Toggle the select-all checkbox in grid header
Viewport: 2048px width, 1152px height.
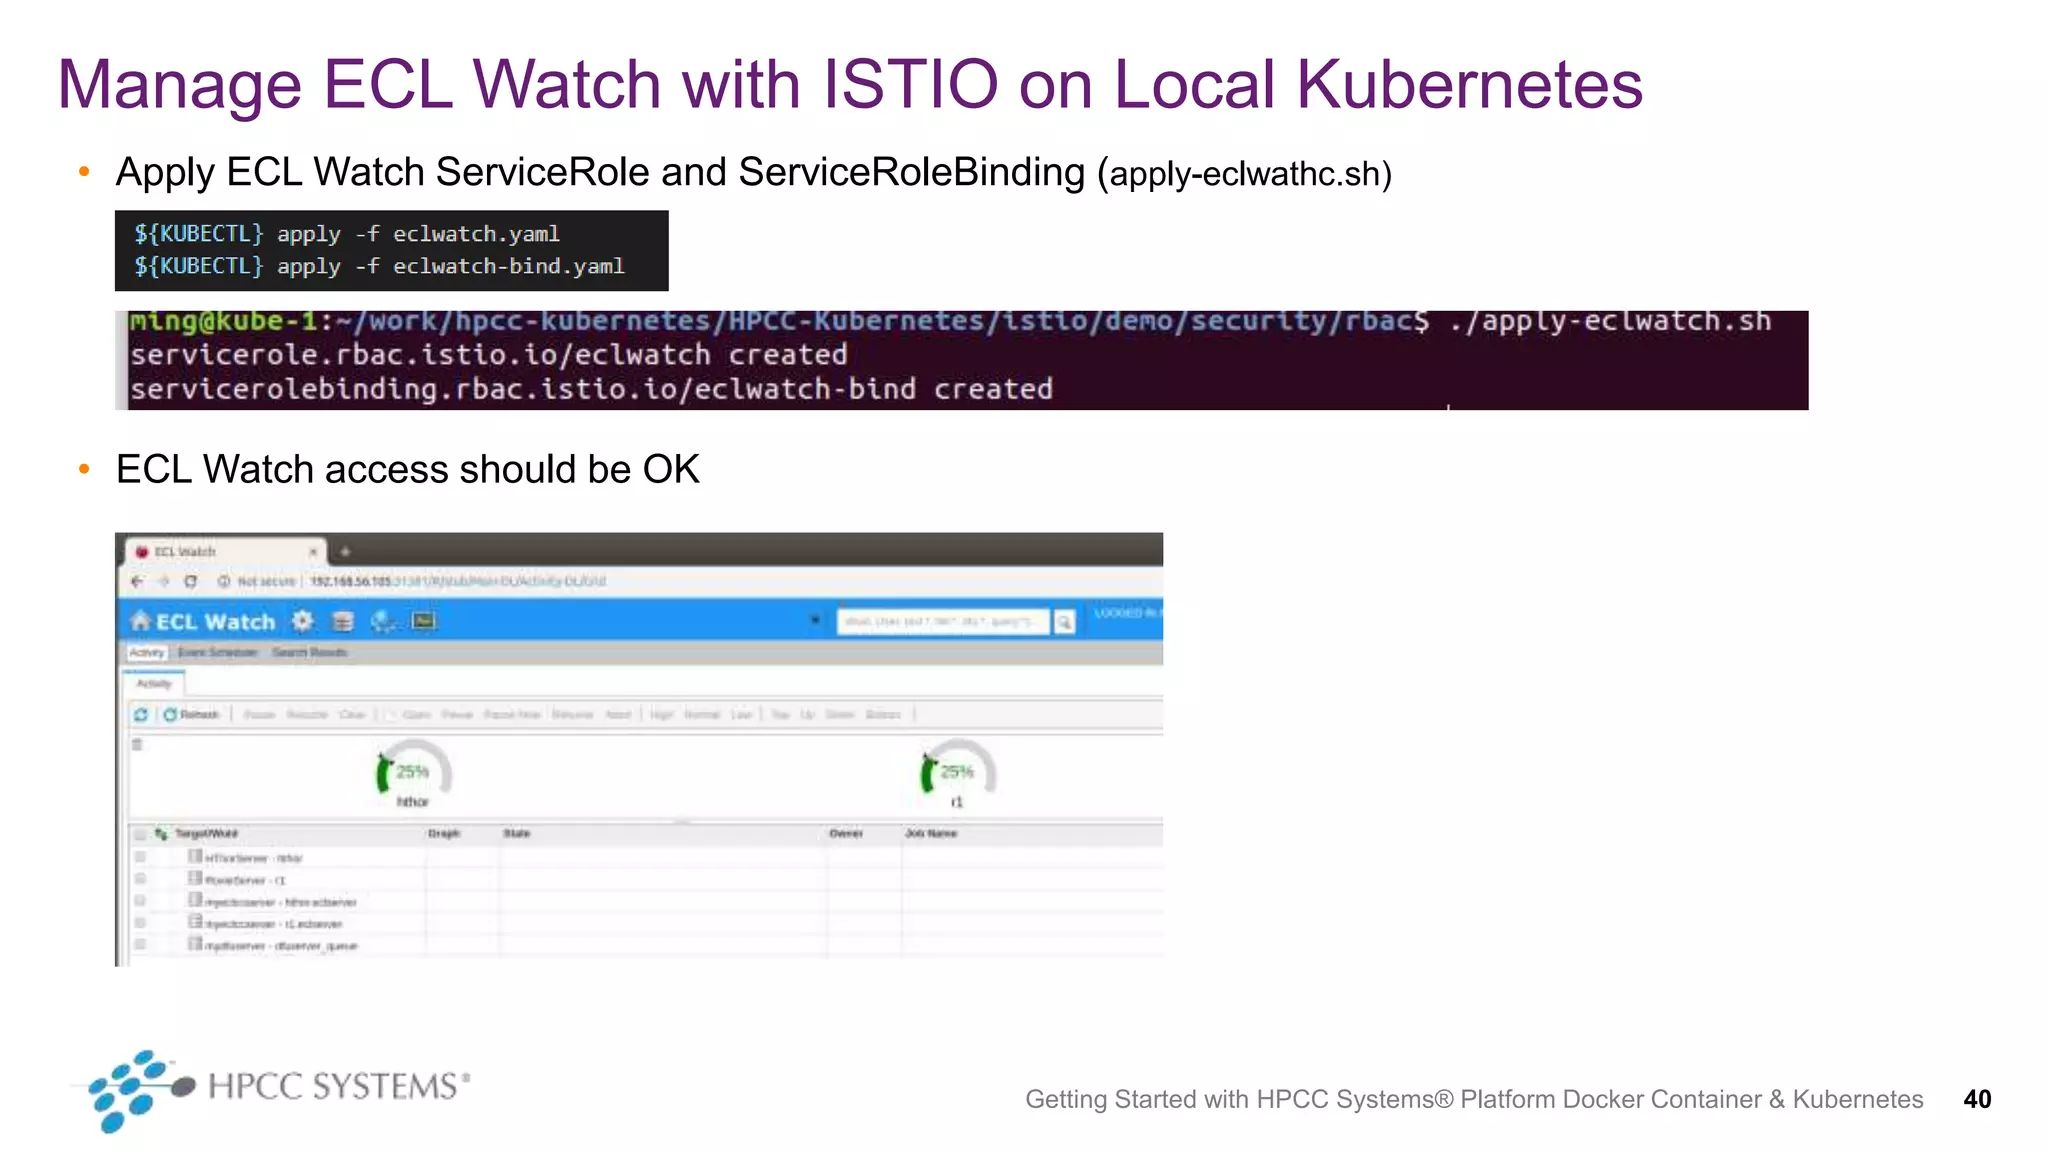[x=140, y=834]
